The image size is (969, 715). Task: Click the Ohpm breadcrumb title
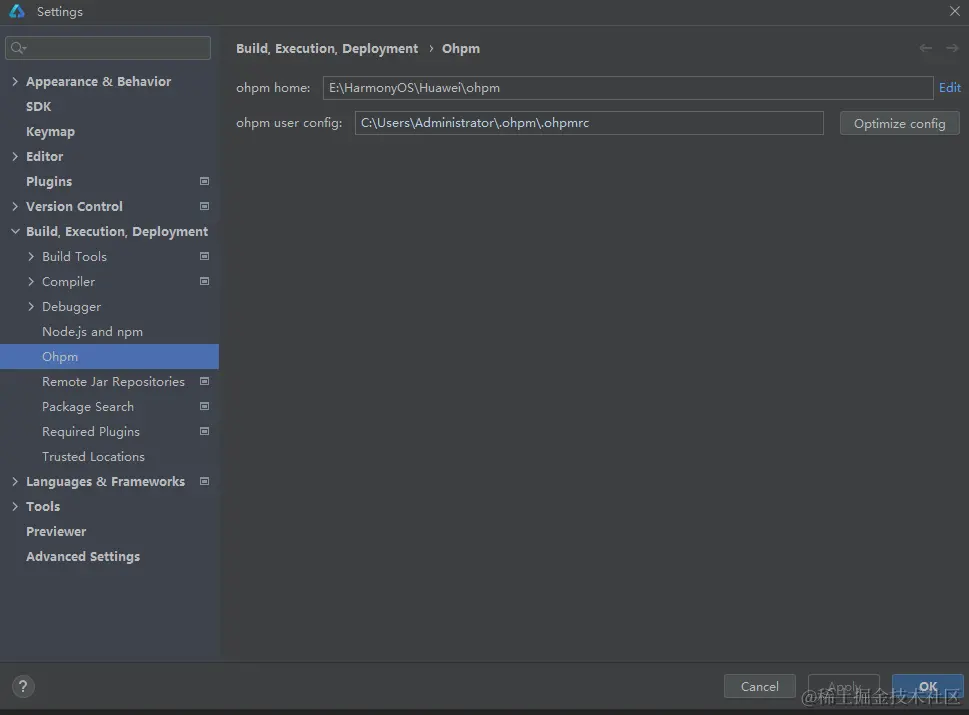pos(460,48)
